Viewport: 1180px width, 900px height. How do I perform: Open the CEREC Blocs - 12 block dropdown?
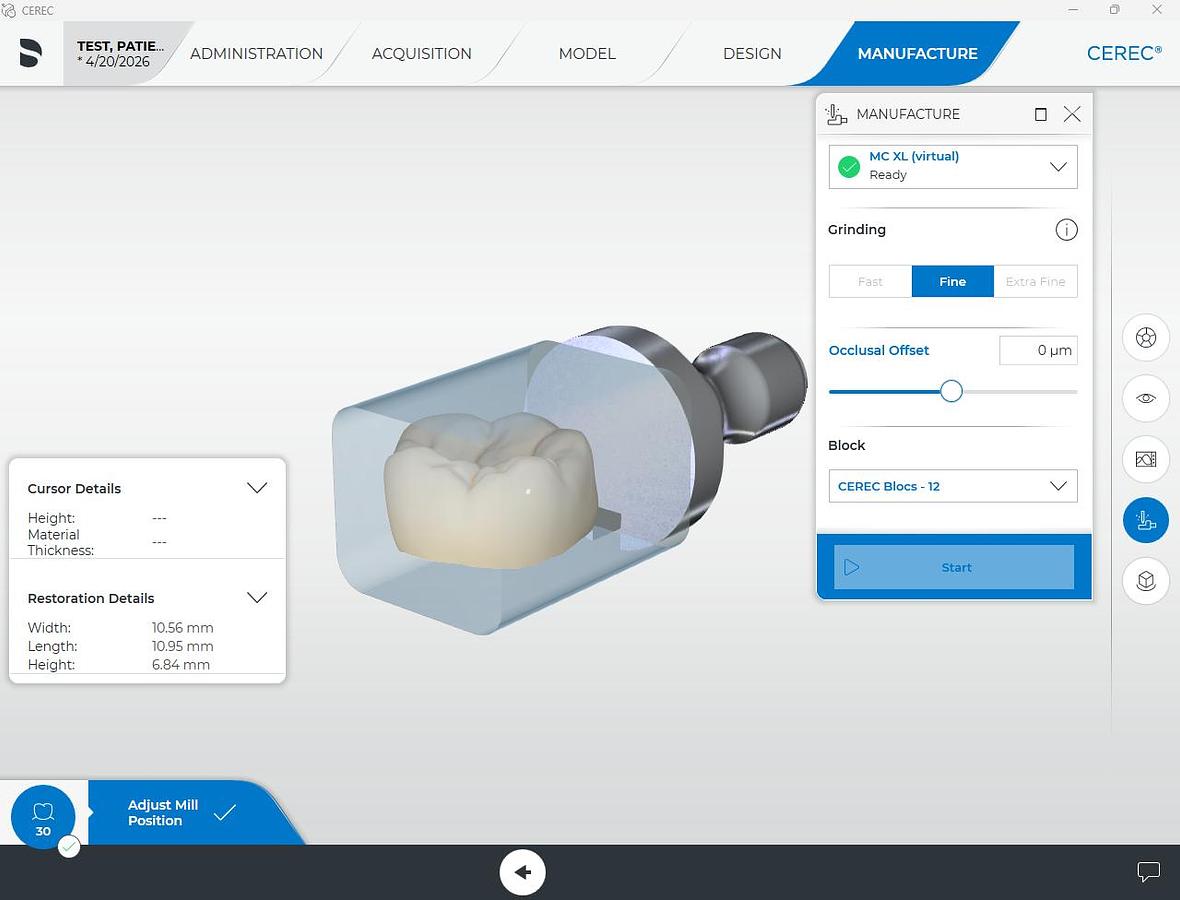tap(953, 486)
